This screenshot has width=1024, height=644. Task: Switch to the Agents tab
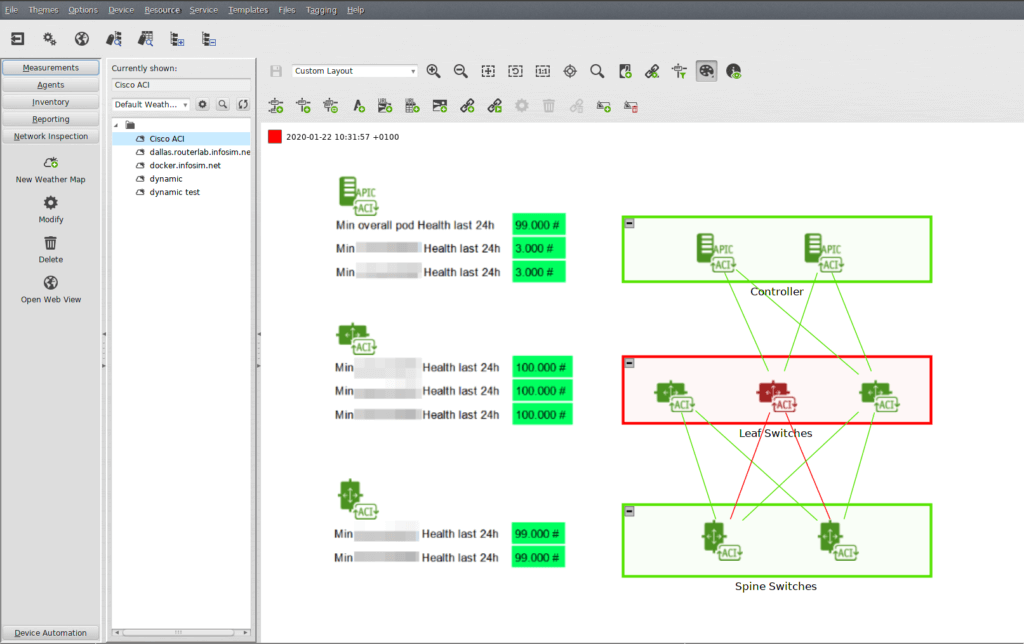coord(50,84)
